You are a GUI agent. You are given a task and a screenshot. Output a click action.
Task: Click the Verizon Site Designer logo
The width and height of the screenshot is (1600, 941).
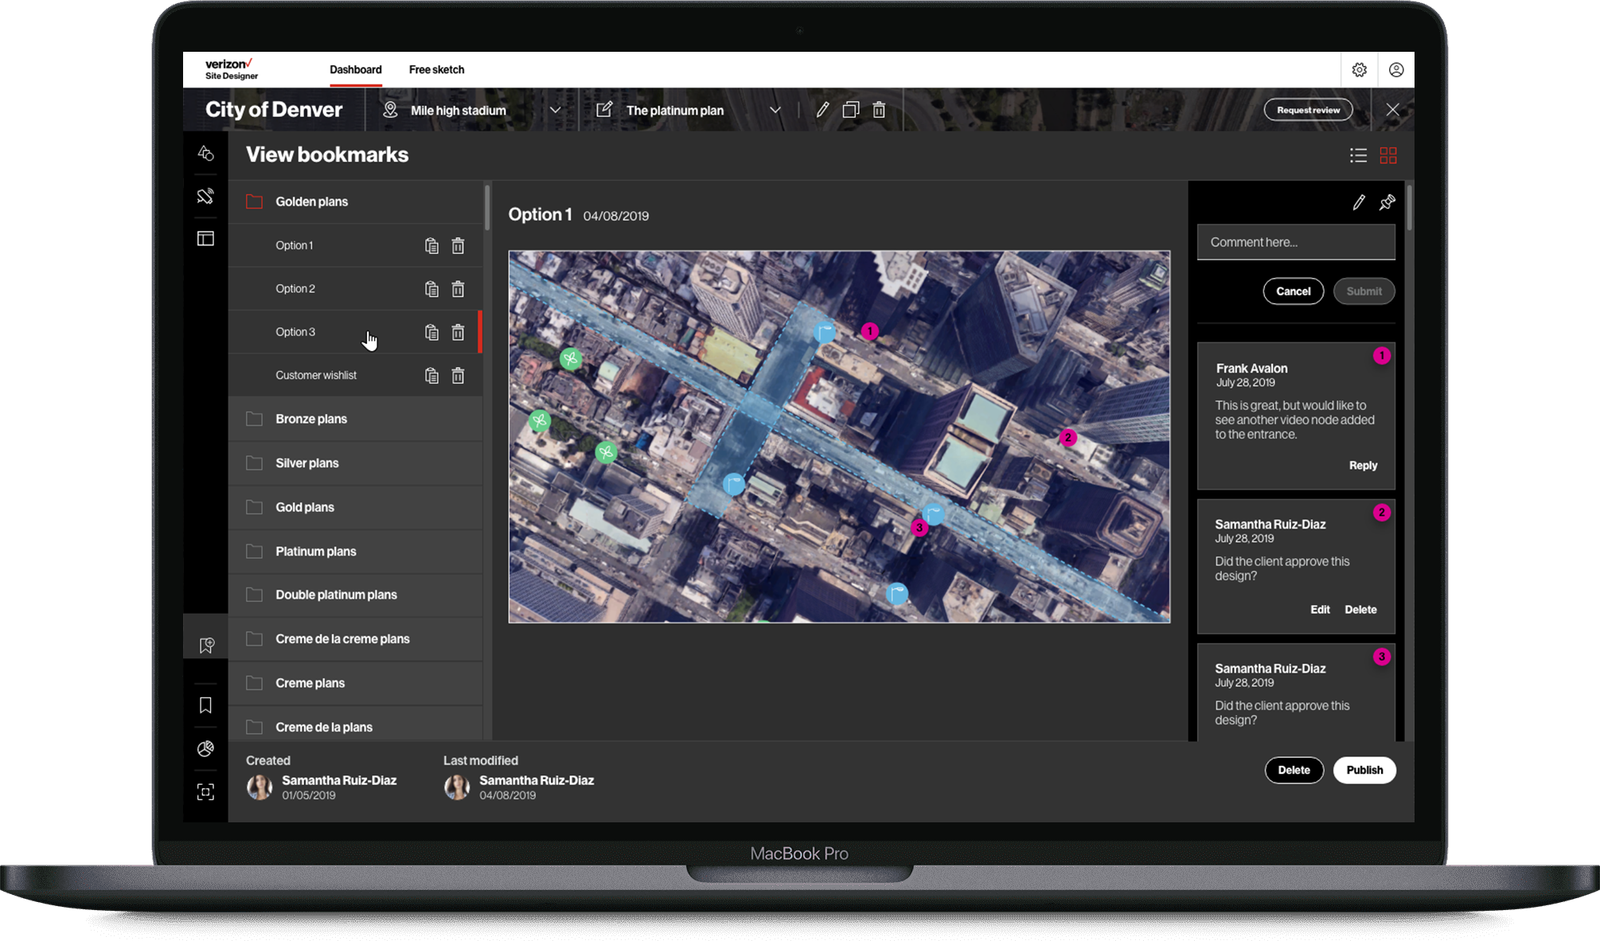(231, 69)
